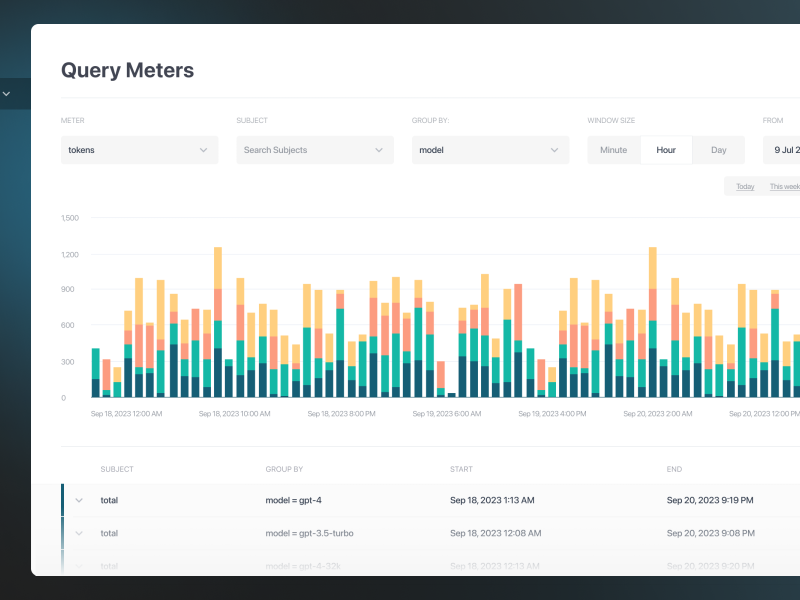This screenshot has height=600, width=800.
Task: Click the Today quick range link
Action: [745, 187]
